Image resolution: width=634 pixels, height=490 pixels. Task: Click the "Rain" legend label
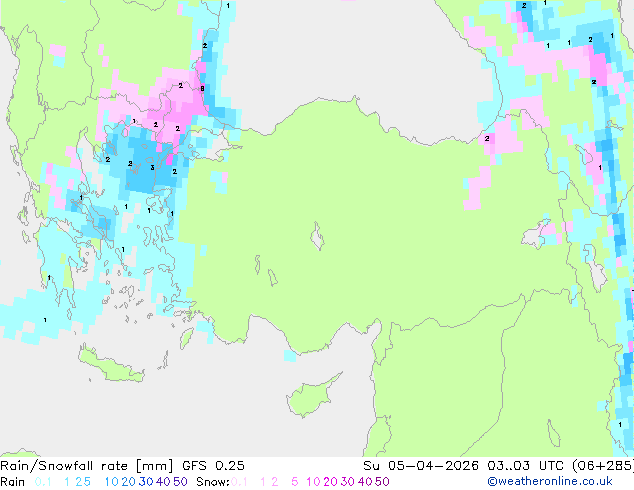(13, 482)
